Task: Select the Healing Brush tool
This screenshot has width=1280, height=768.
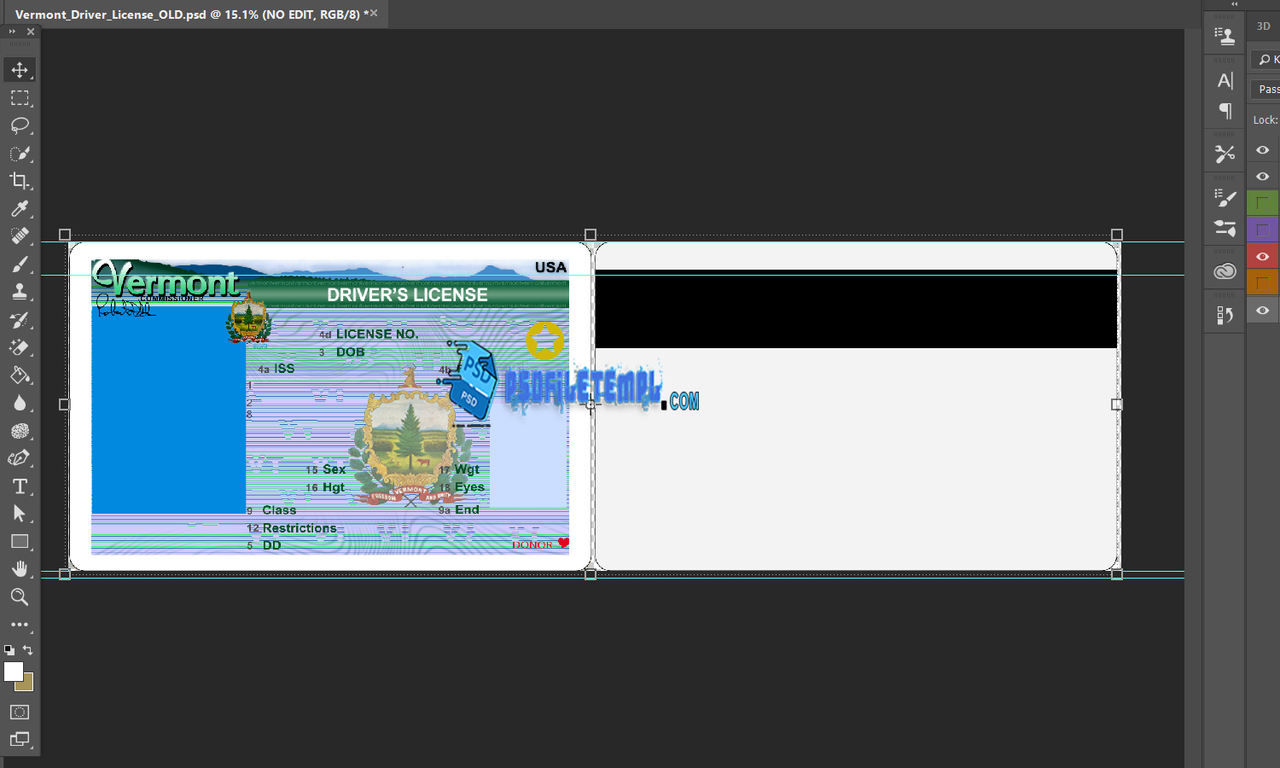Action: [x=19, y=237]
